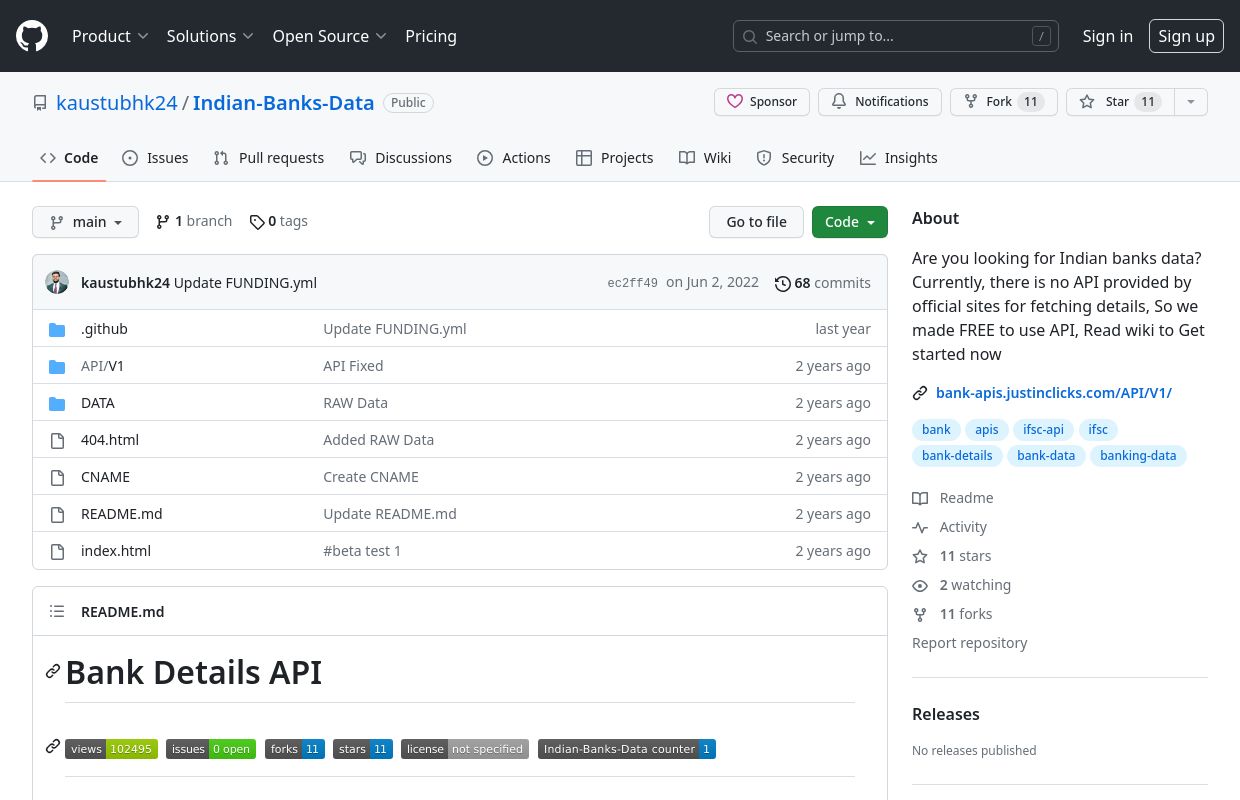Expand the Open Source menu
This screenshot has width=1240, height=800.
(330, 36)
